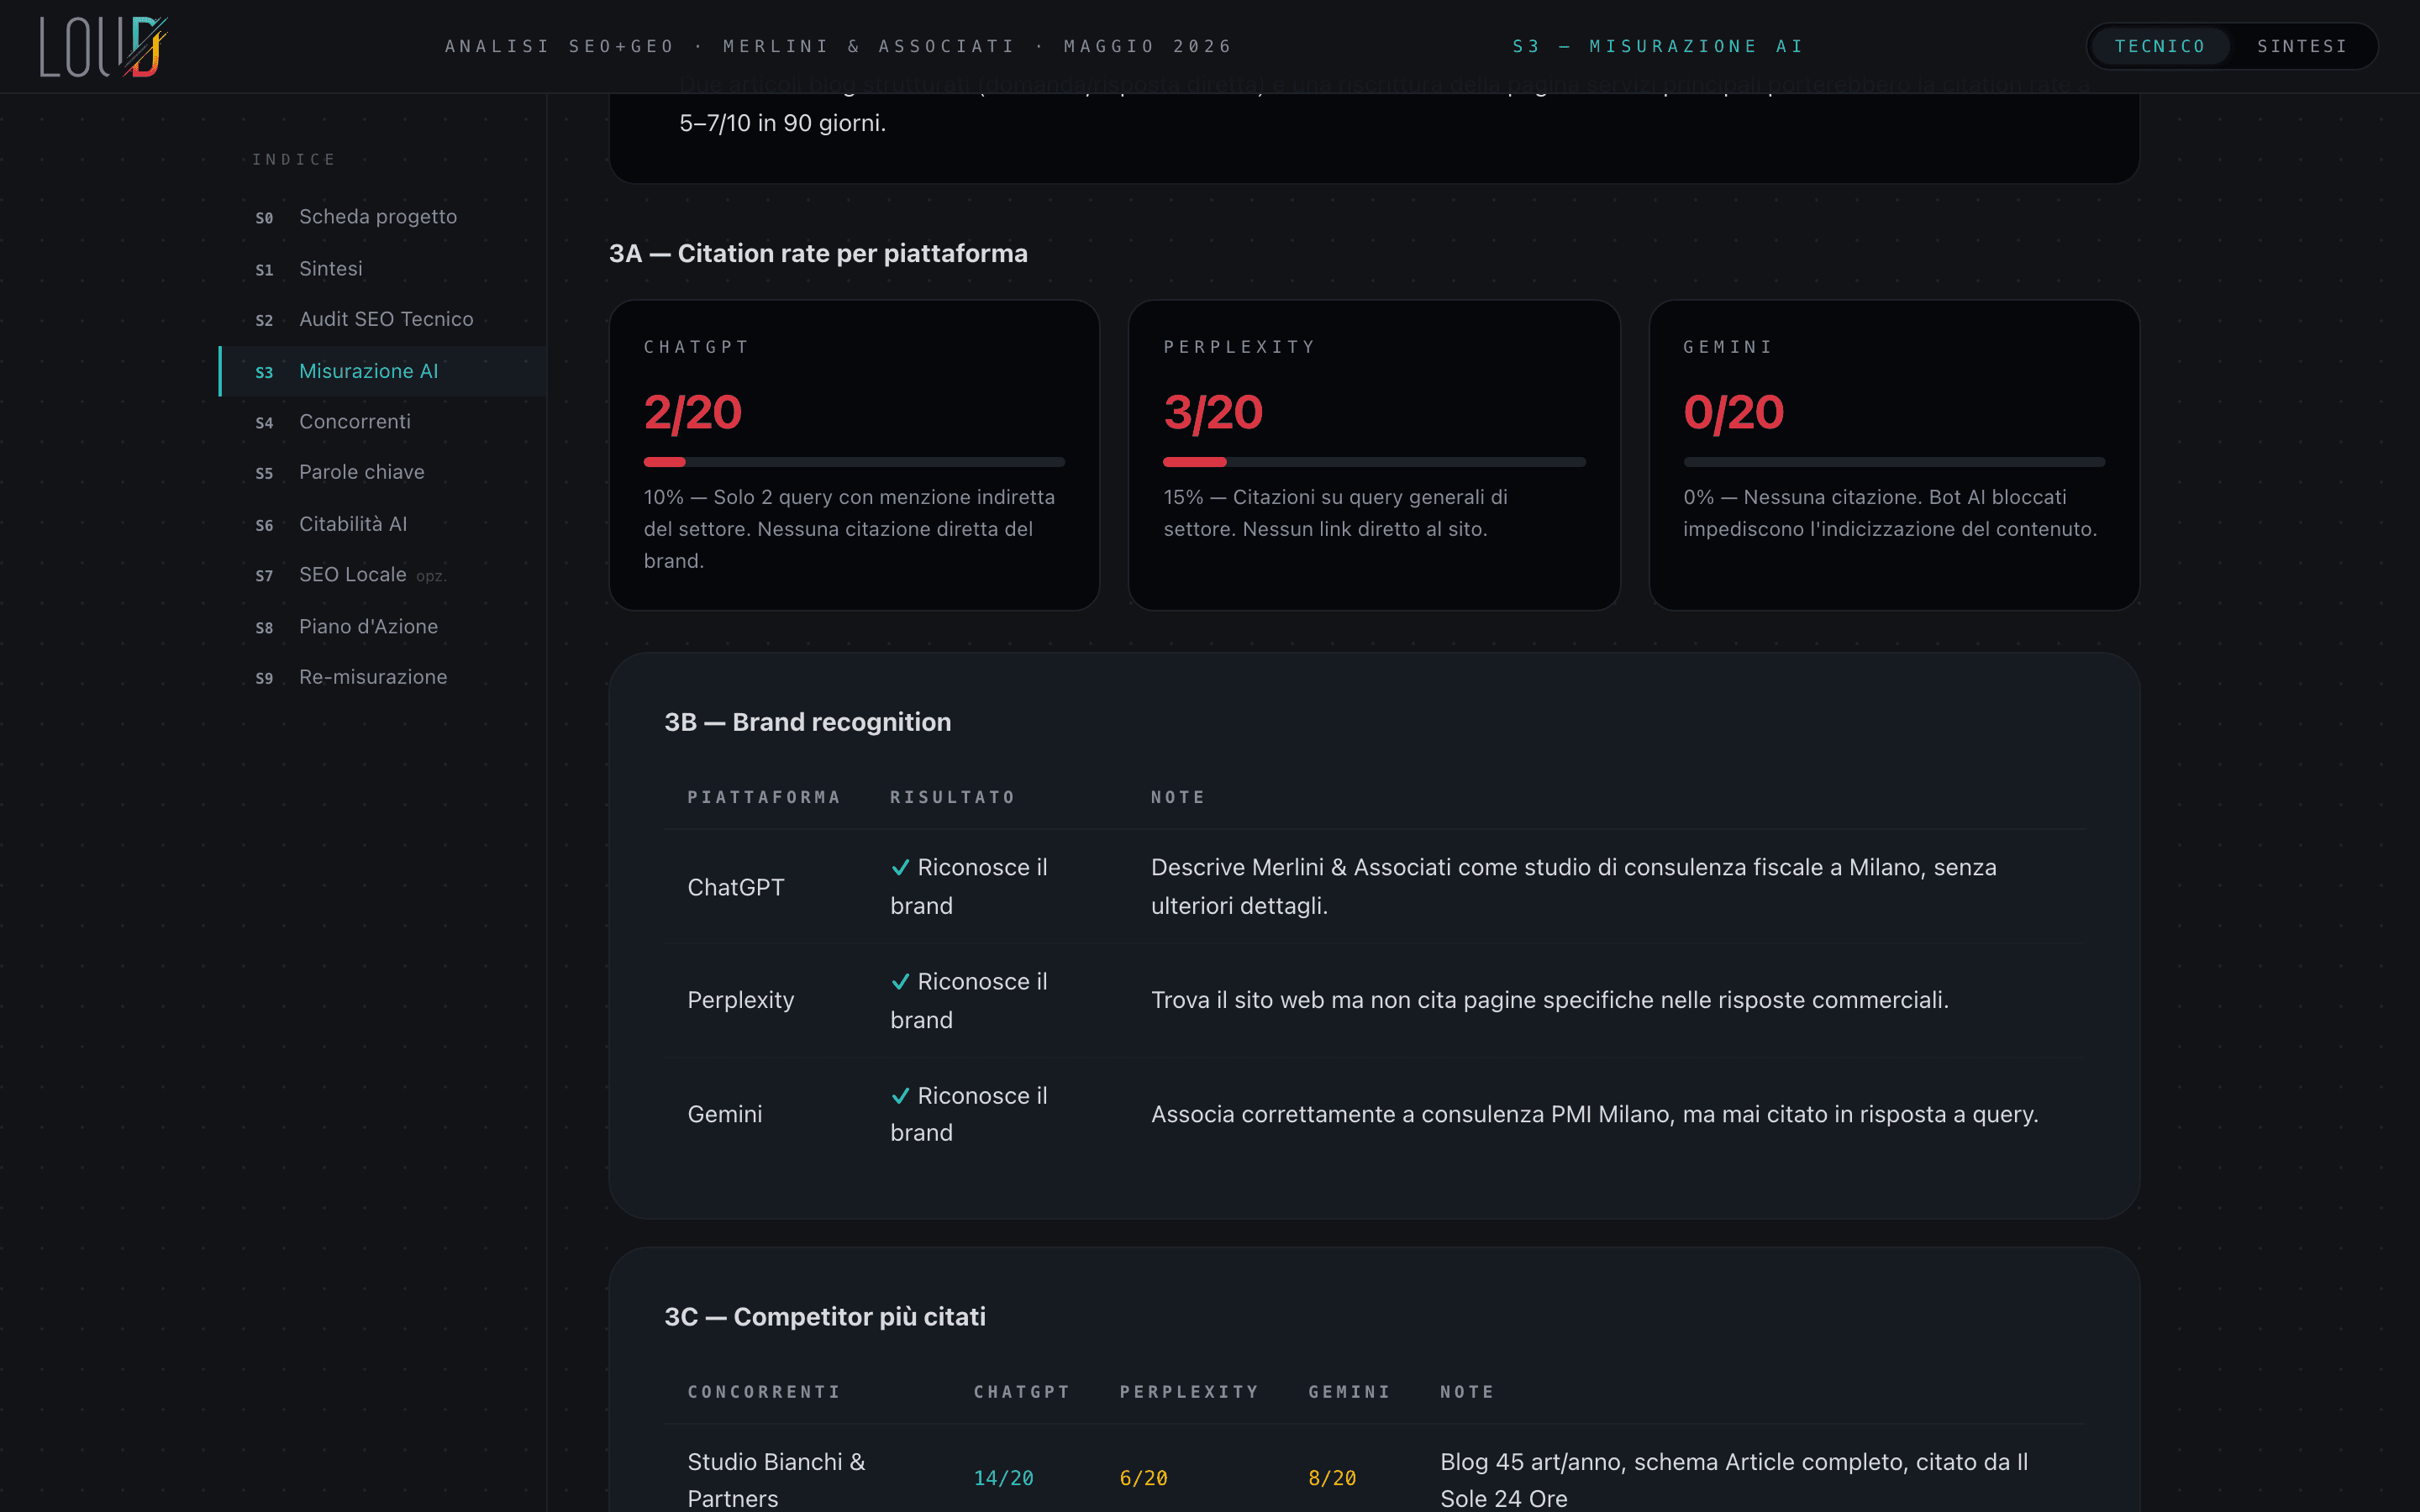This screenshot has width=2420, height=1512.
Task: Click the checkmark in the Gemini brand row
Action: coord(900,1096)
